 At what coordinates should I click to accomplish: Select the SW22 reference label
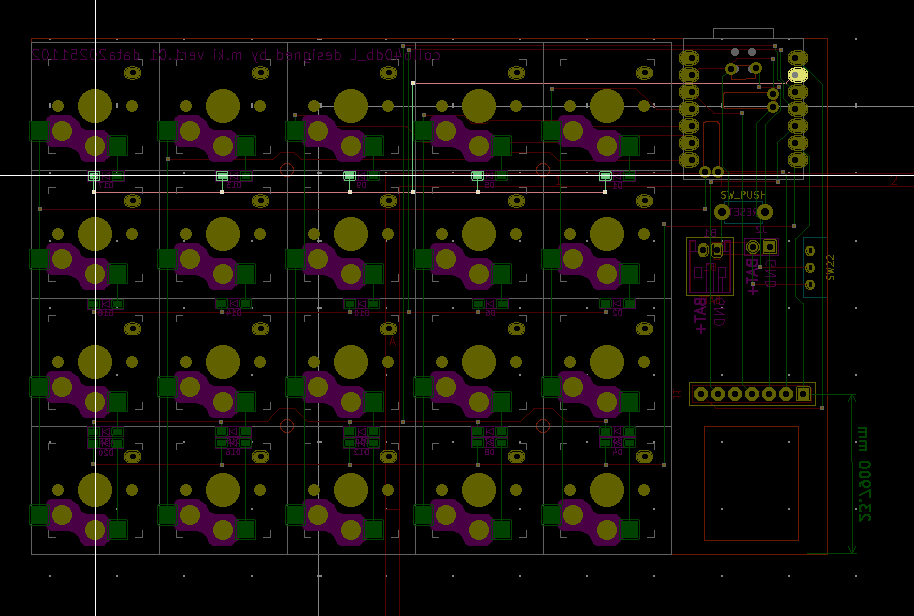pyautogui.click(x=830, y=268)
